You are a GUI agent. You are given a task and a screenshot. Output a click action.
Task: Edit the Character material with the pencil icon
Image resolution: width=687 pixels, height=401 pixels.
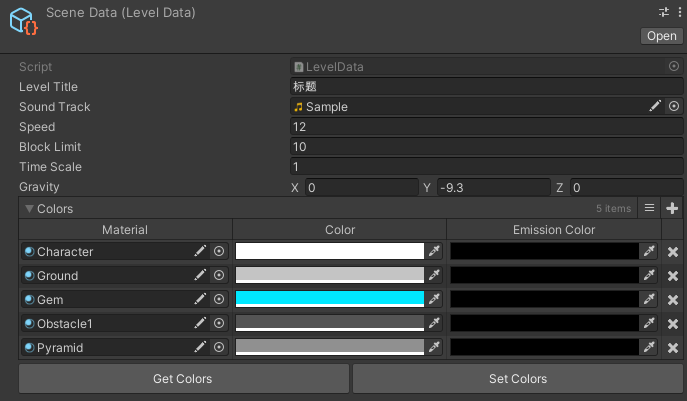(200, 251)
